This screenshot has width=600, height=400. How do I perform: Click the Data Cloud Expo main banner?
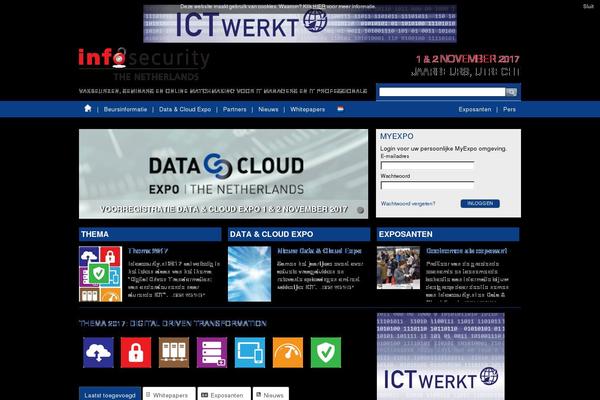(x=223, y=174)
